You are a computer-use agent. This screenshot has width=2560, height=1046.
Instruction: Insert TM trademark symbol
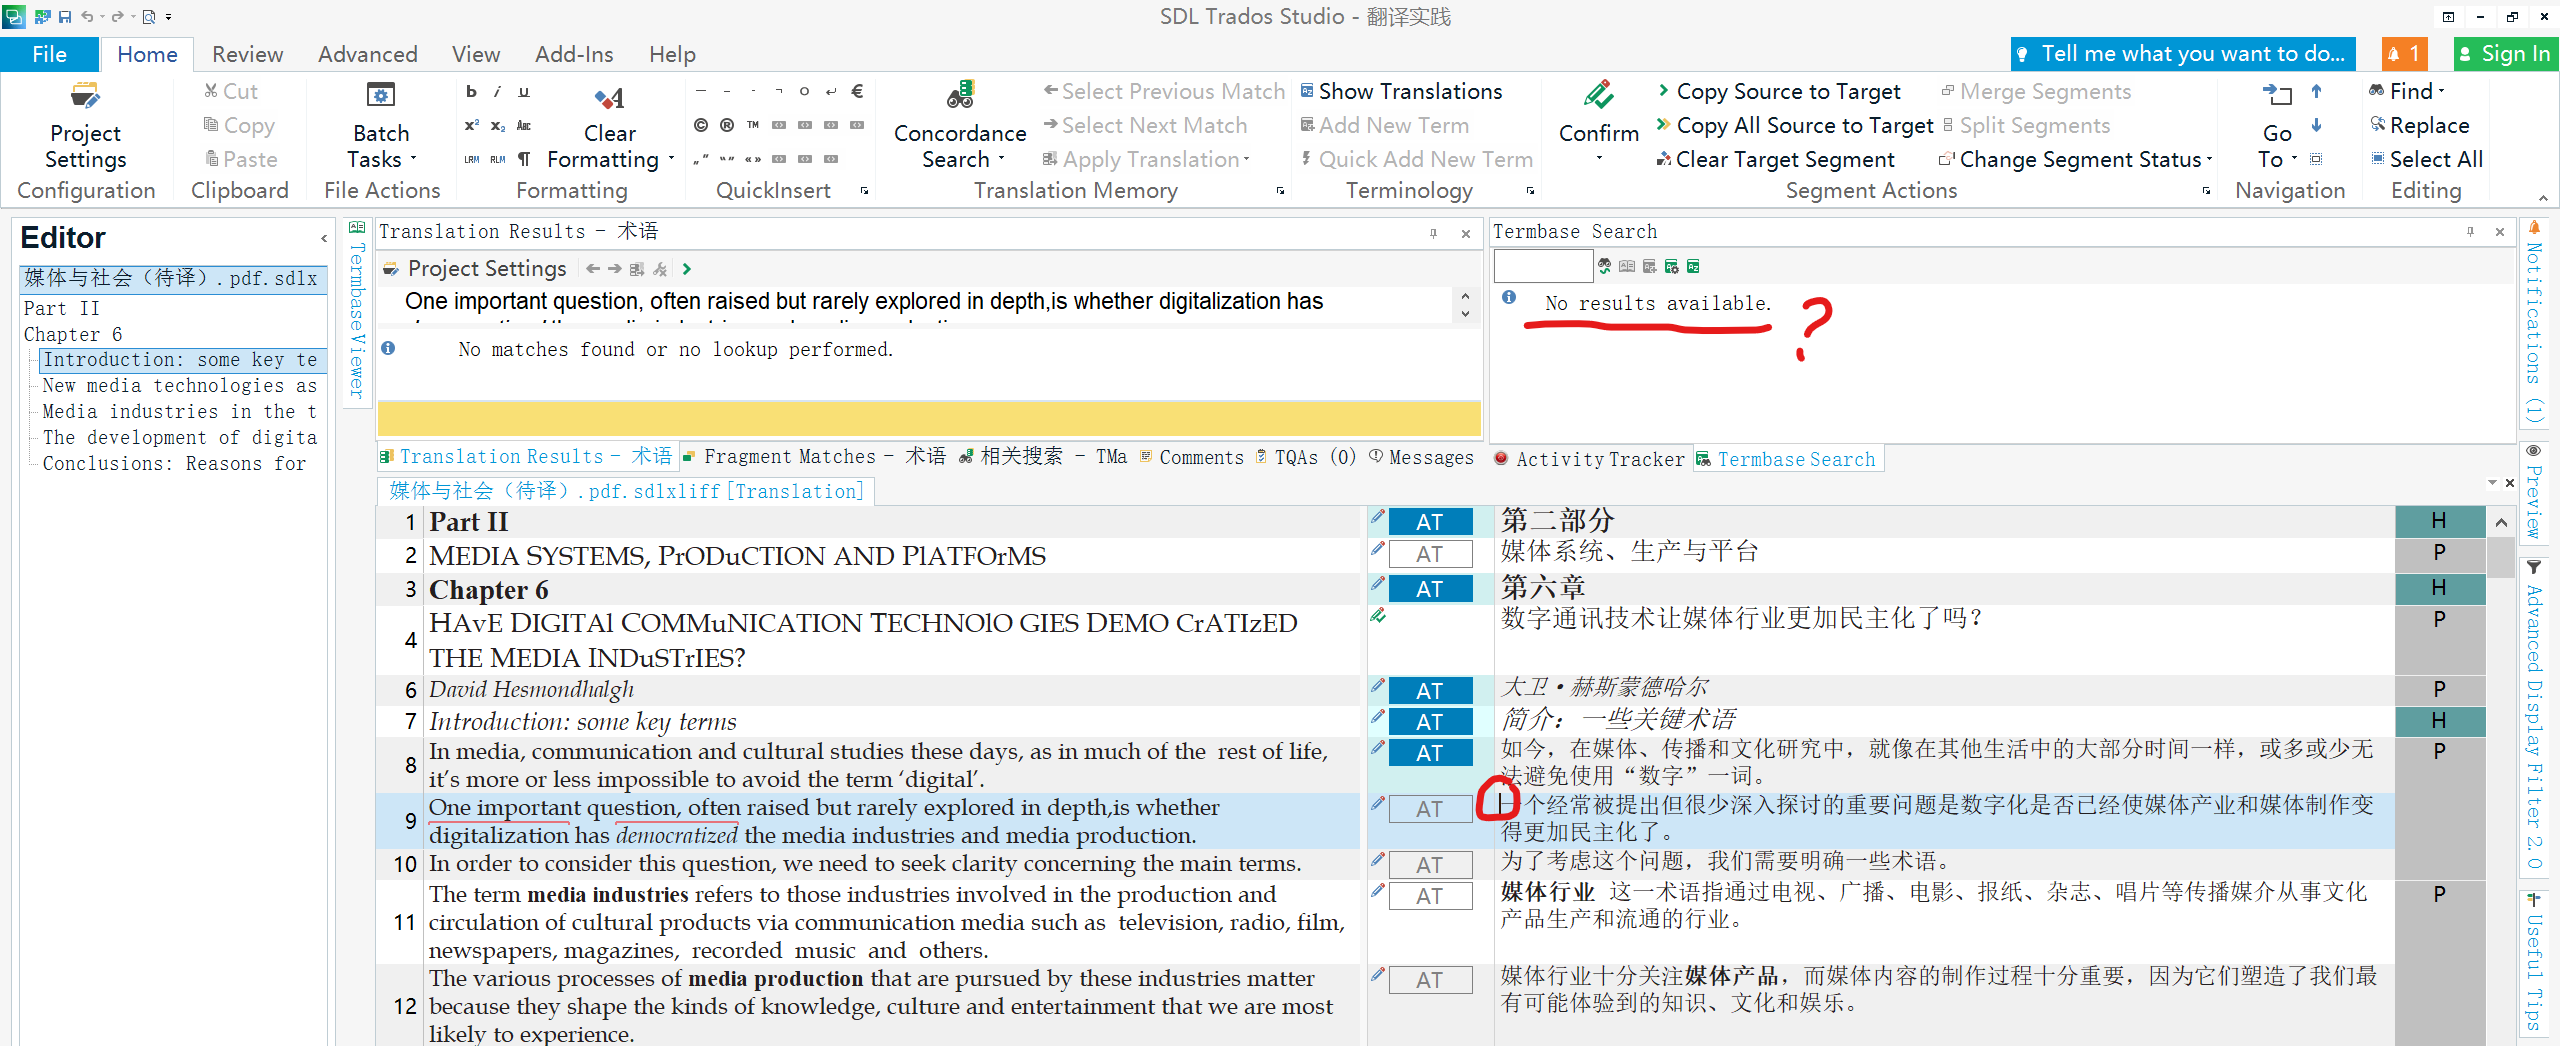coord(753,125)
